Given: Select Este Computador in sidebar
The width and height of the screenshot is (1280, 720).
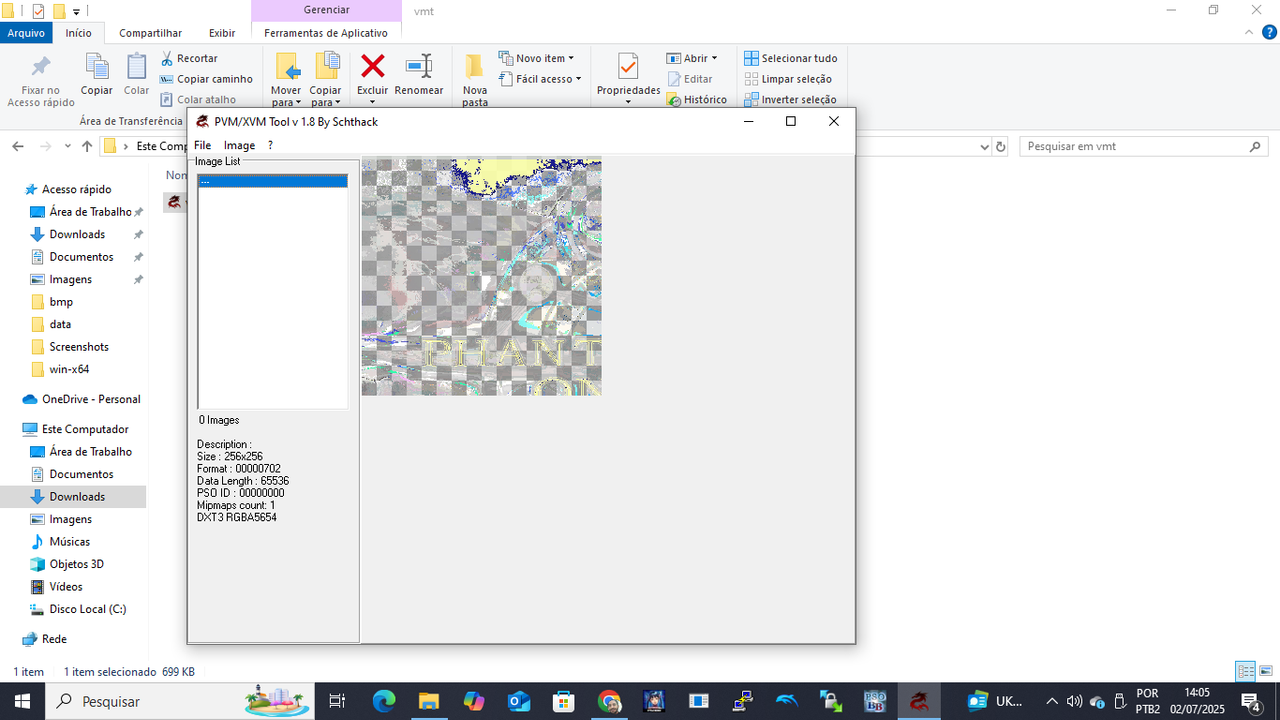Looking at the screenshot, I should (x=85, y=429).
